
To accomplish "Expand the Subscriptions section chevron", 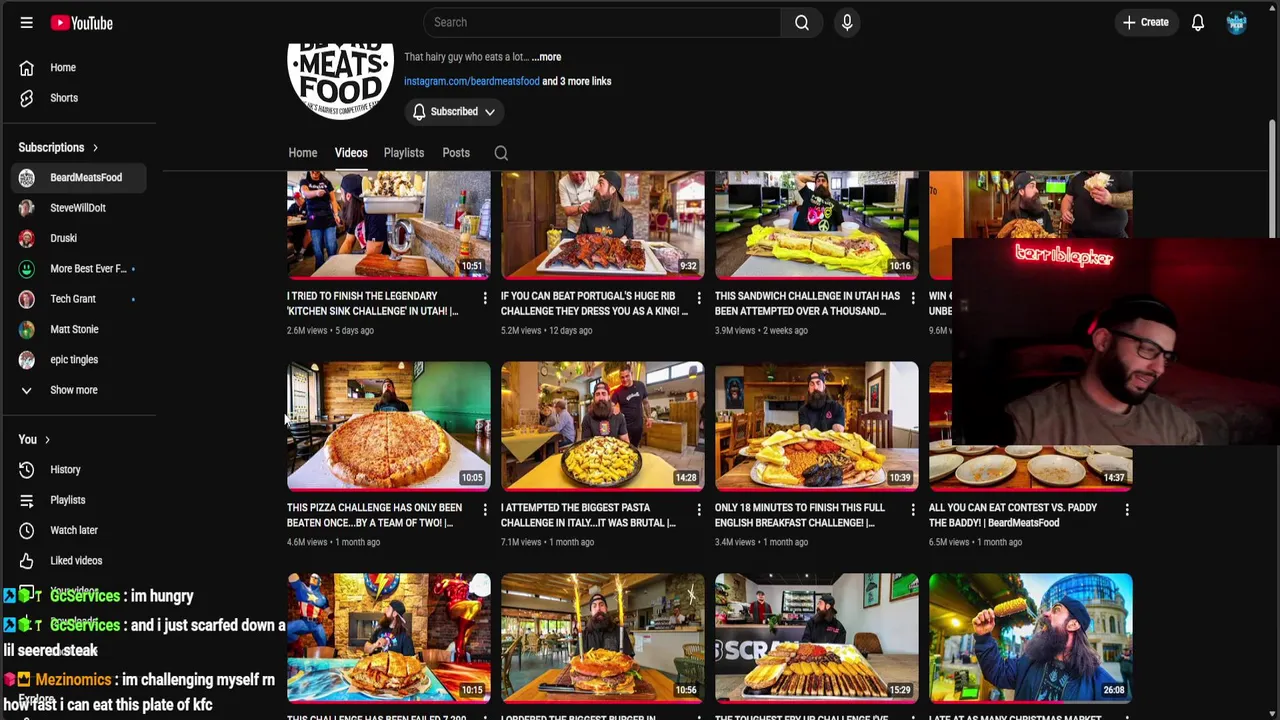I will [x=95, y=148].
